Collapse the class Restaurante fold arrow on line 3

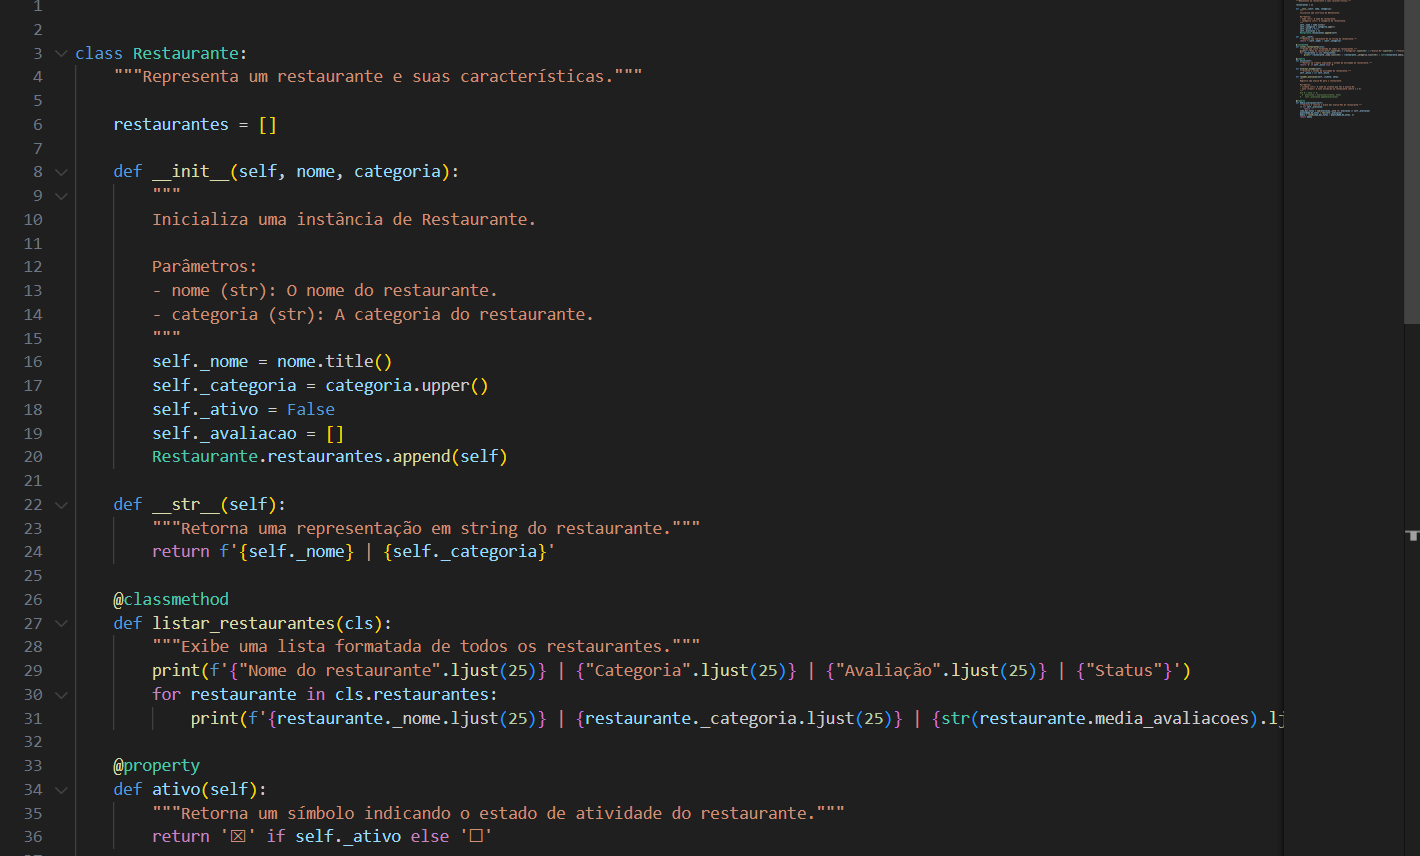point(61,53)
